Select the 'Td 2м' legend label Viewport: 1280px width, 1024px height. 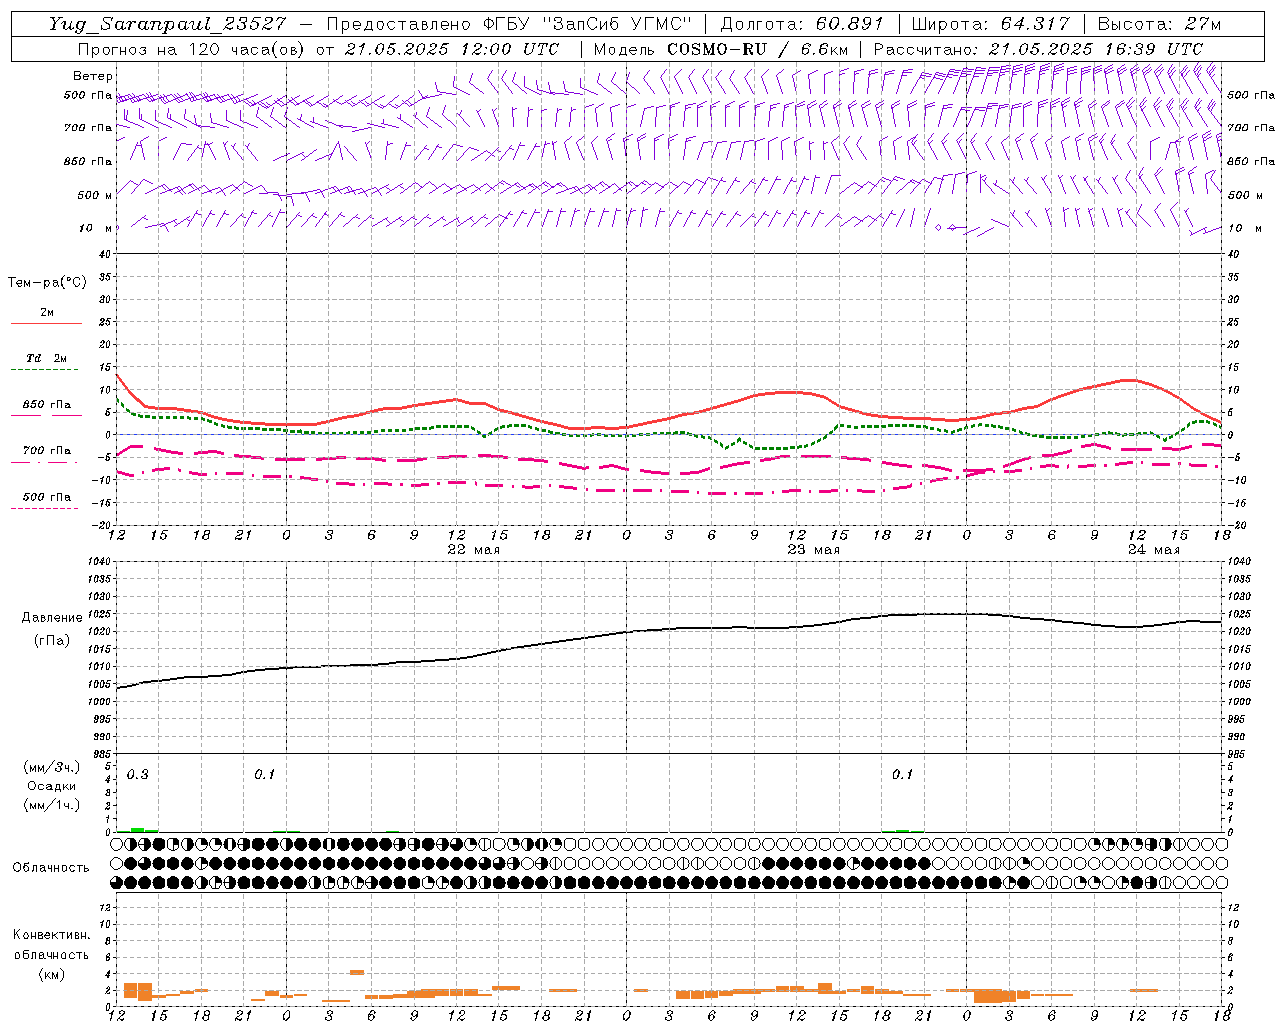tap(47, 358)
